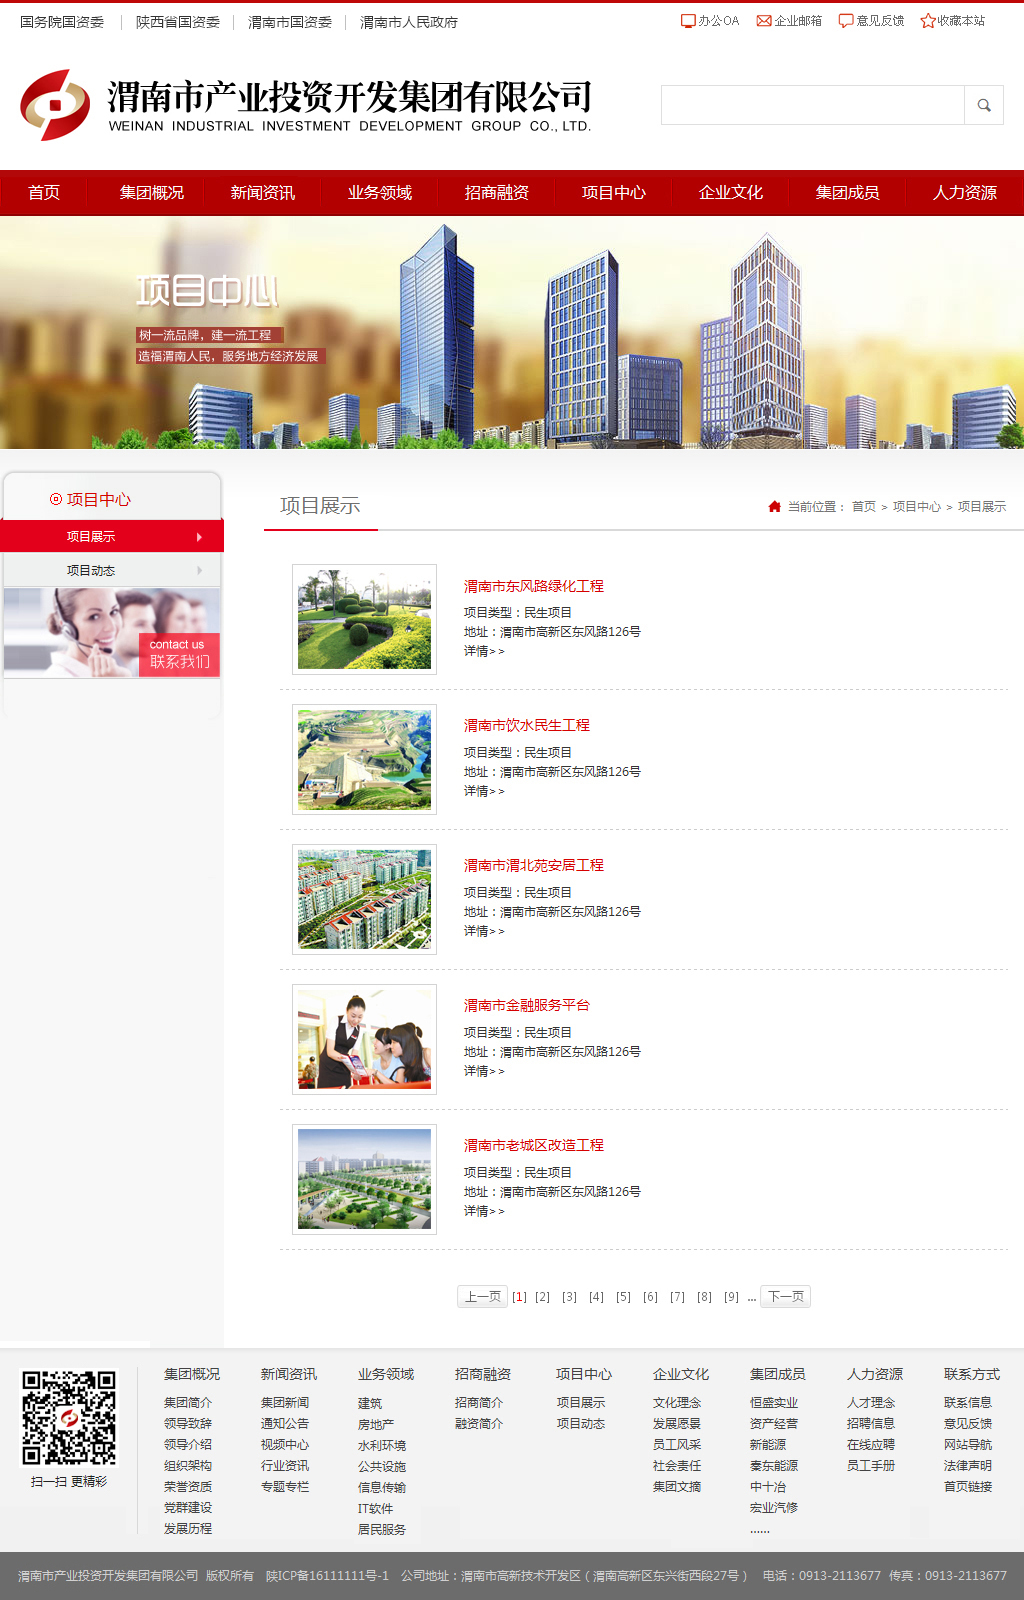Open 项目中心 navigation menu
This screenshot has height=1600, width=1024.
[614, 193]
